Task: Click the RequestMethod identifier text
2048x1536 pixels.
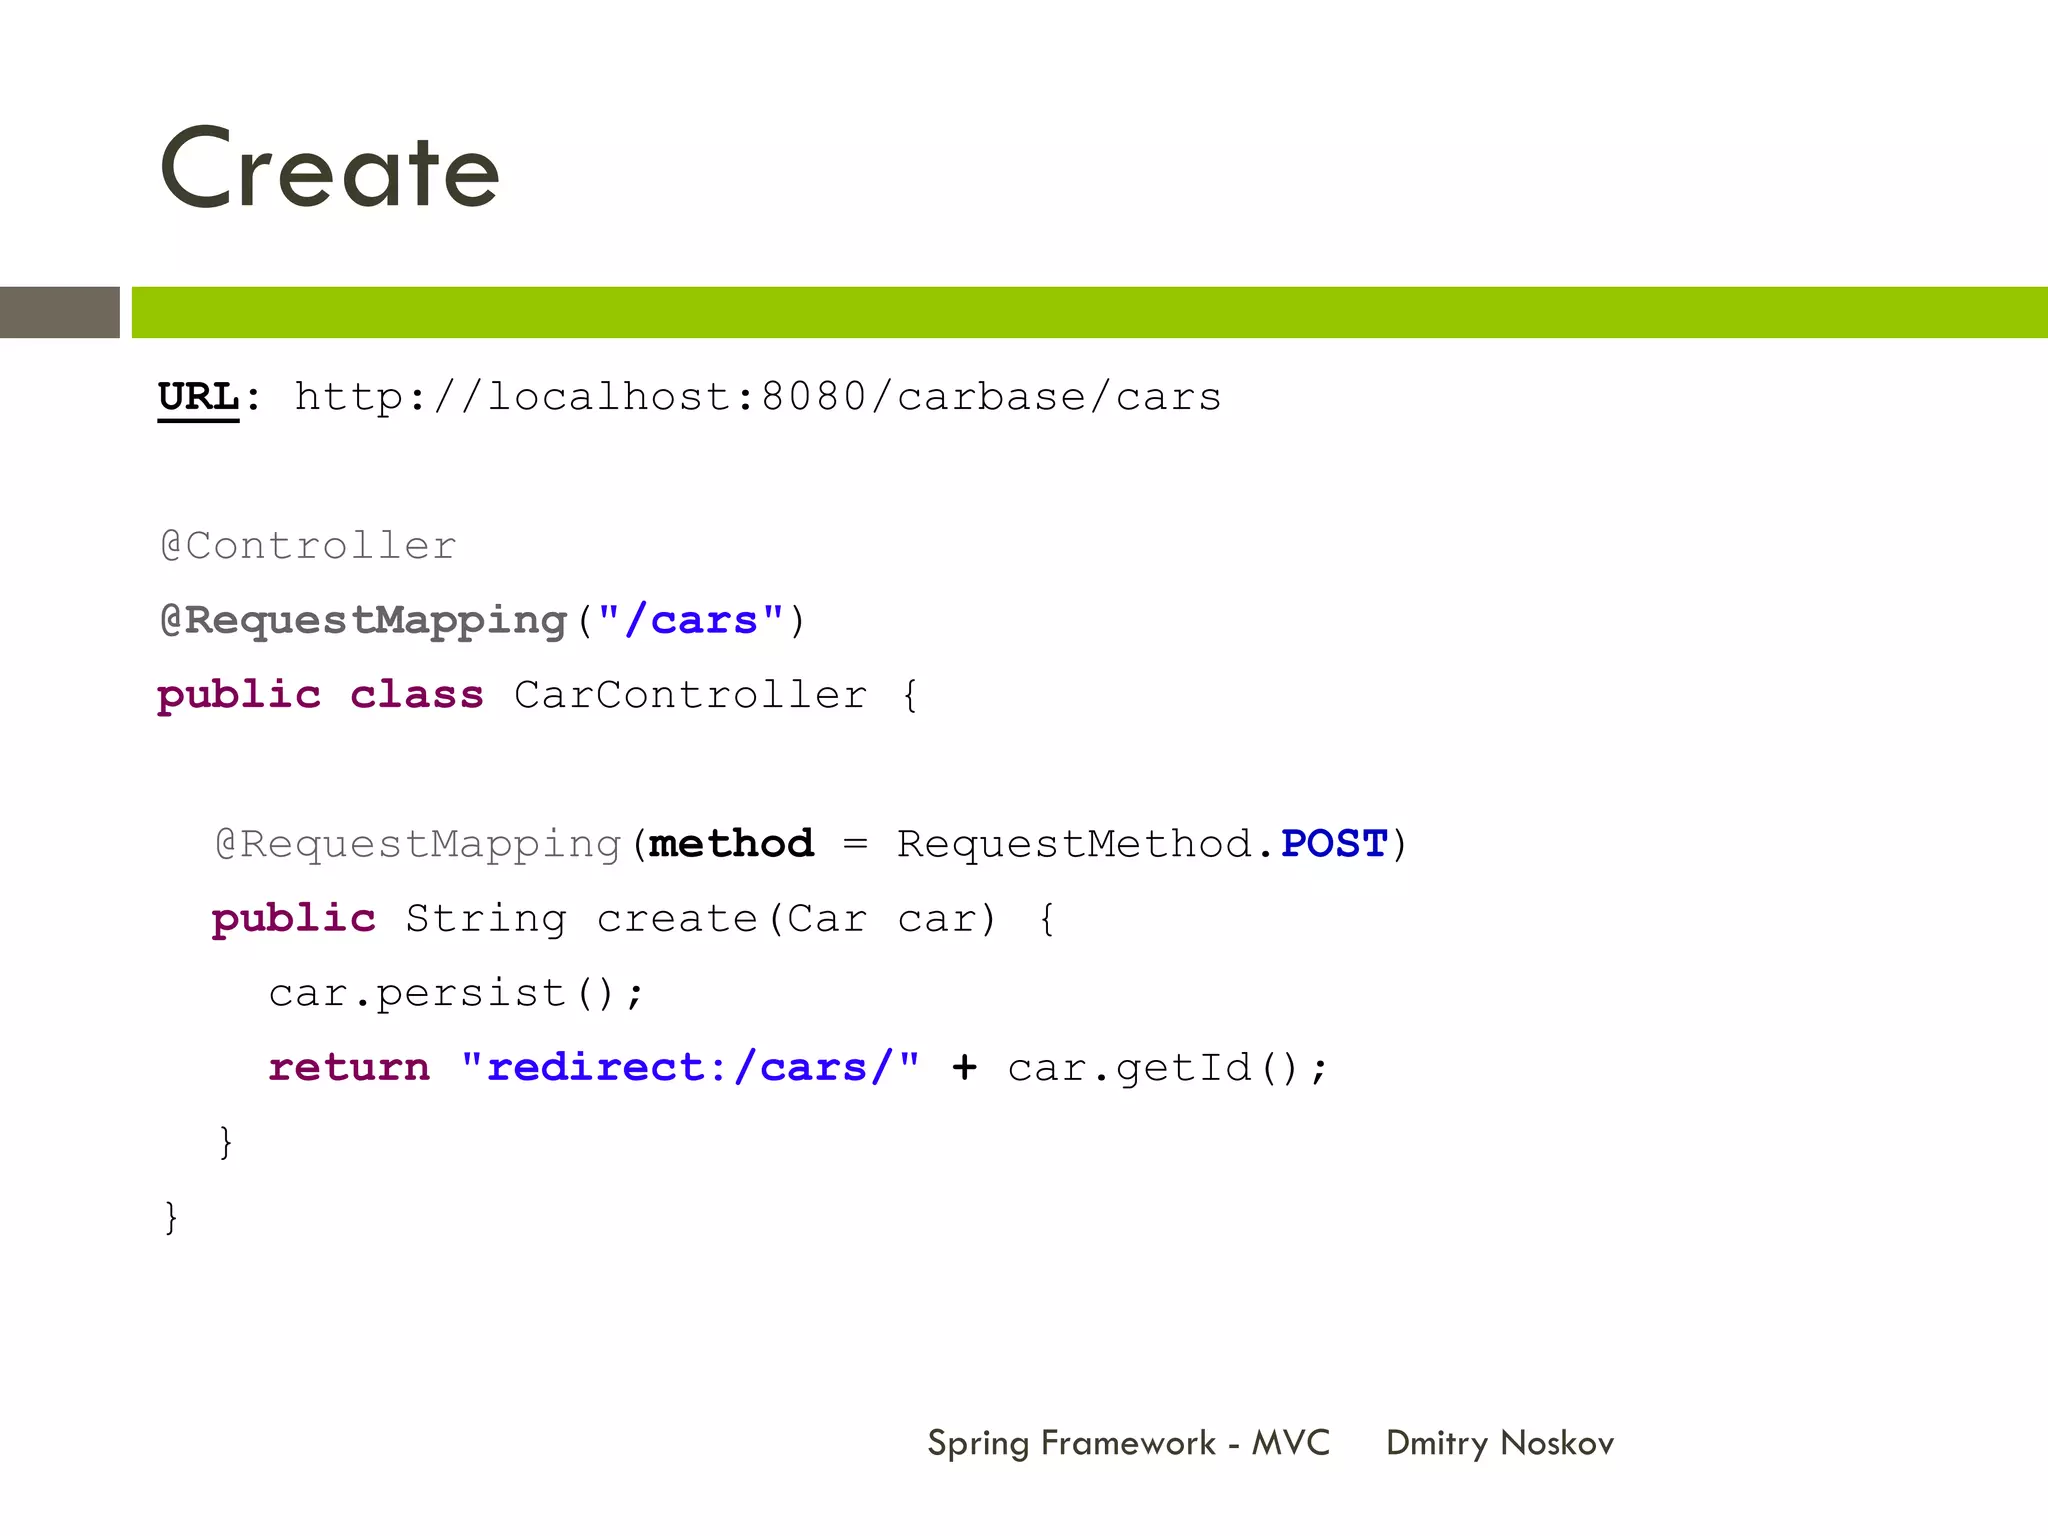Action: click(1074, 844)
